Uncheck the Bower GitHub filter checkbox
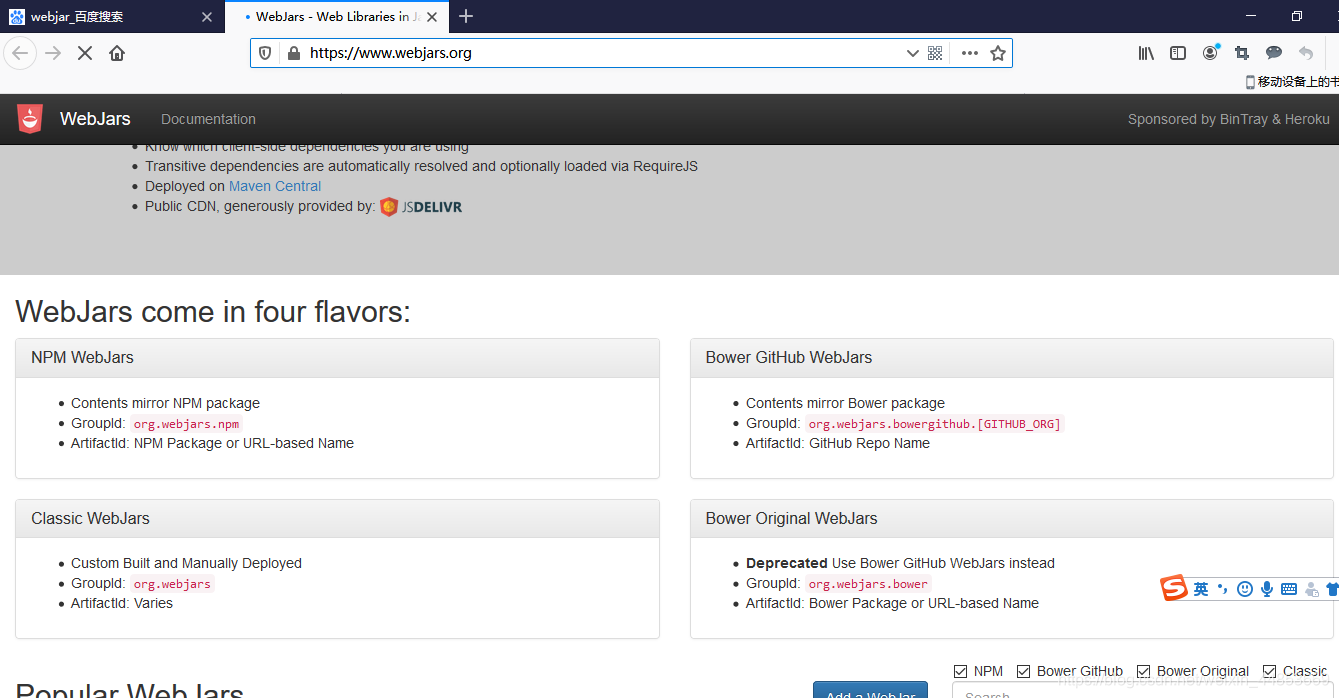This screenshot has width=1339, height=698. click(x=1024, y=671)
